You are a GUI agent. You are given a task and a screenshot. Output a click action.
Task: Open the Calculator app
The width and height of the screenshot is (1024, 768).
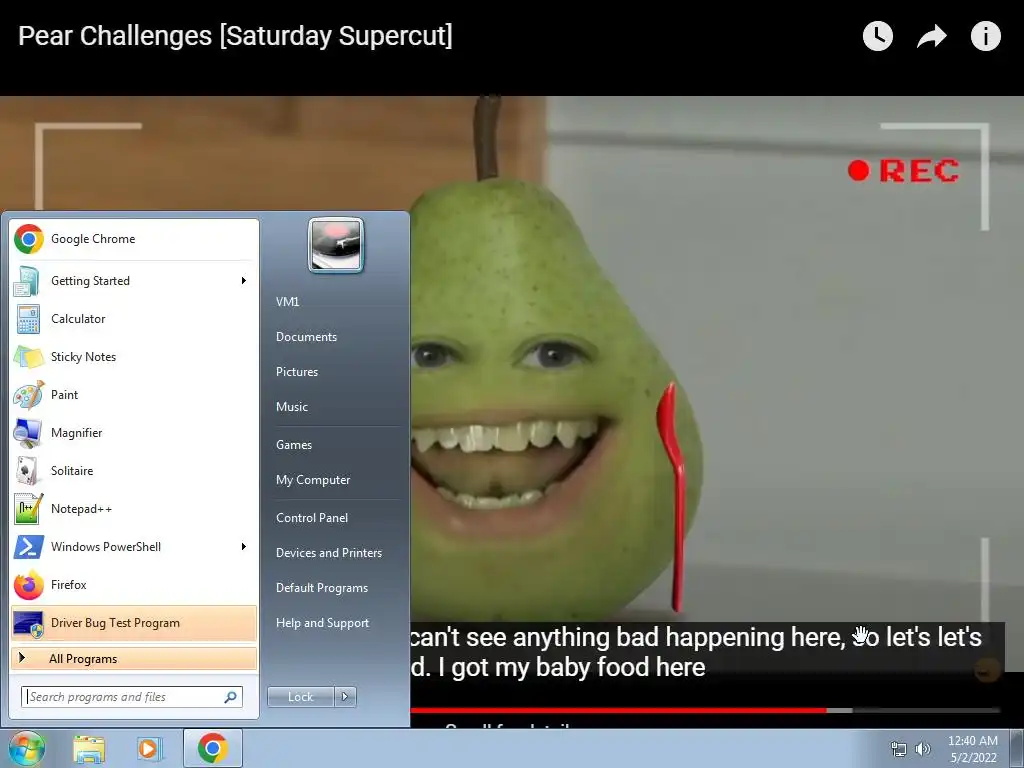coord(134,319)
